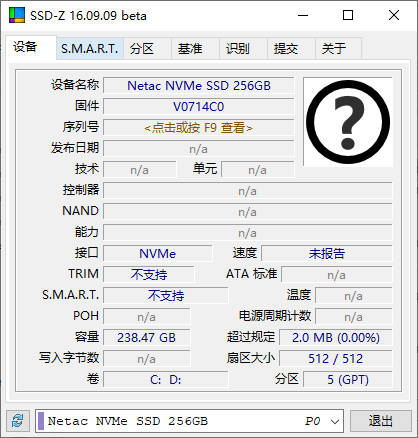Screen dimensions: 418x438
Task: Minimize the SSD-Z window
Action: coord(303,15)
